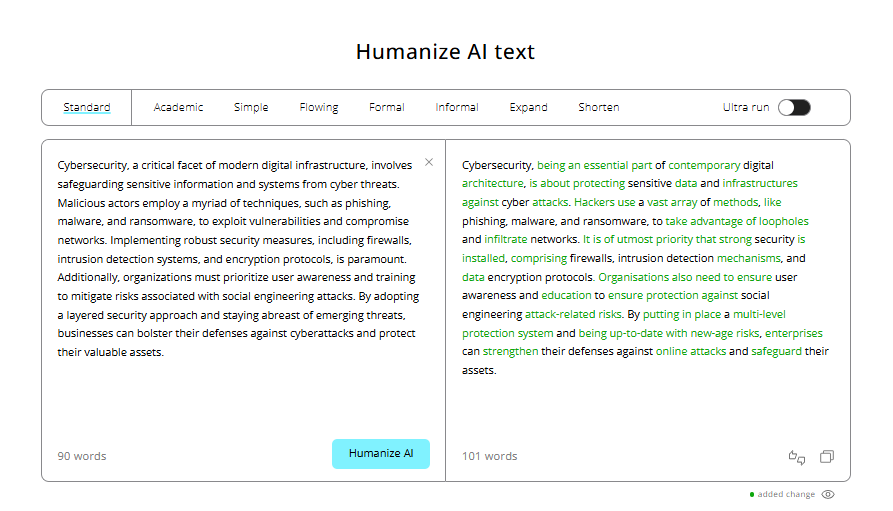893x511 pixels.
Task: Copy the humanized output text
Action: (x=827, y=457)
